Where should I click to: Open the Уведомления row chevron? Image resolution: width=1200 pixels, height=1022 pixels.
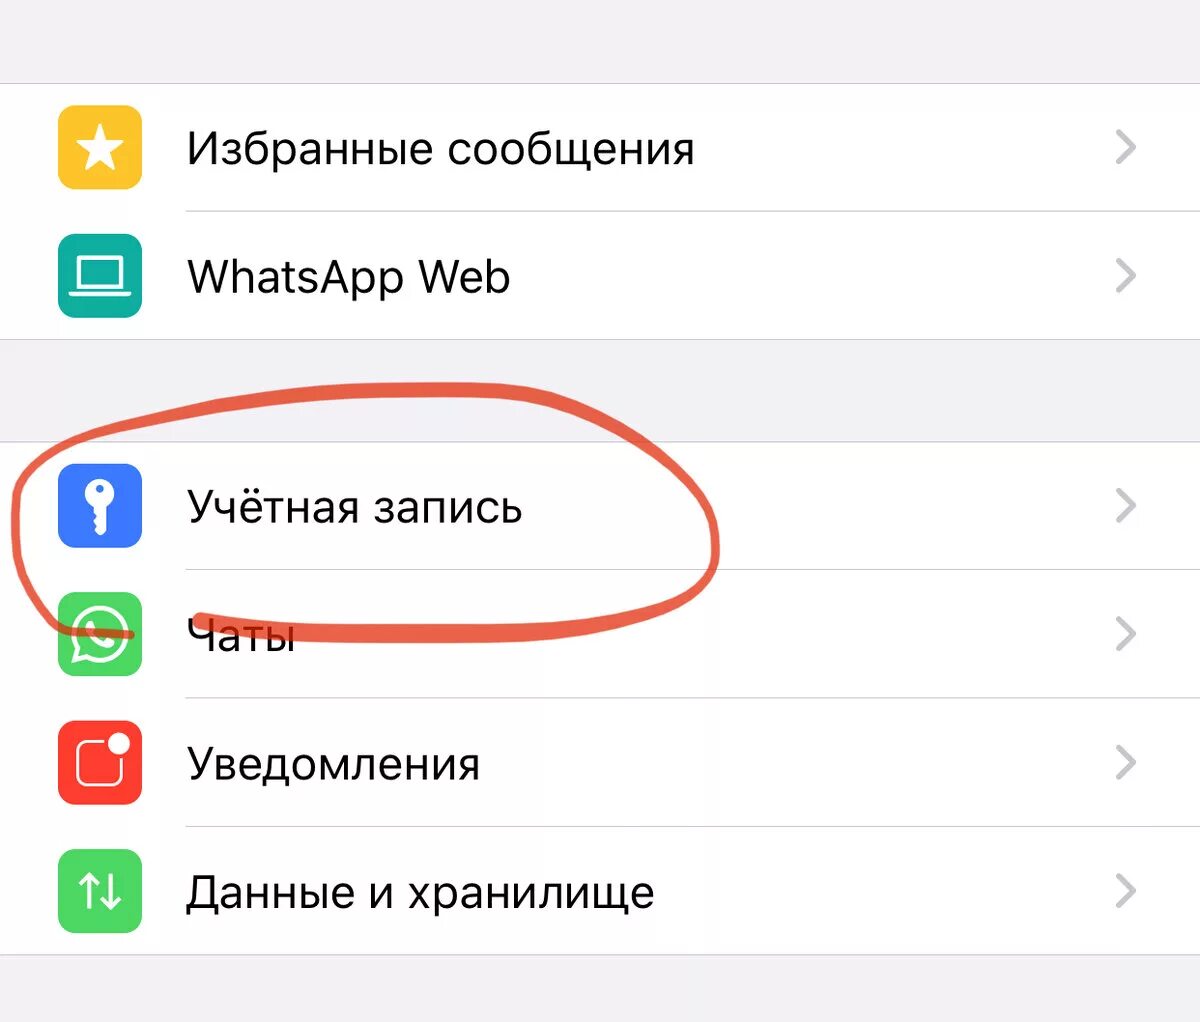click(x=1126, y=763)
